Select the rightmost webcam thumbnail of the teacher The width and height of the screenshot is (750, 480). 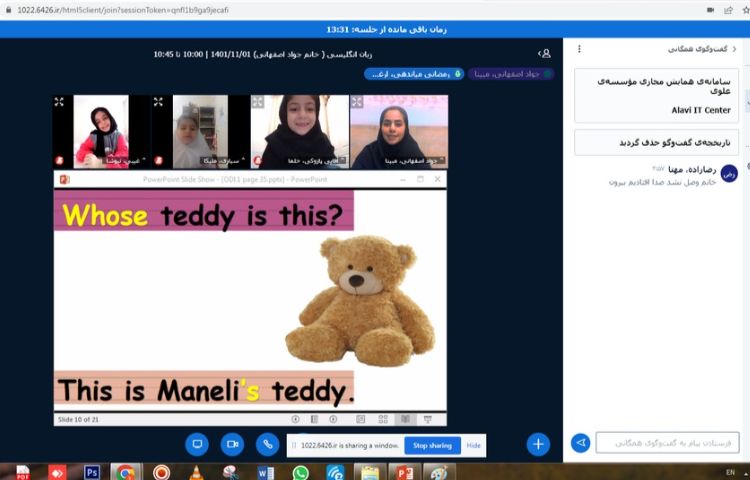[x=398, y=132]
